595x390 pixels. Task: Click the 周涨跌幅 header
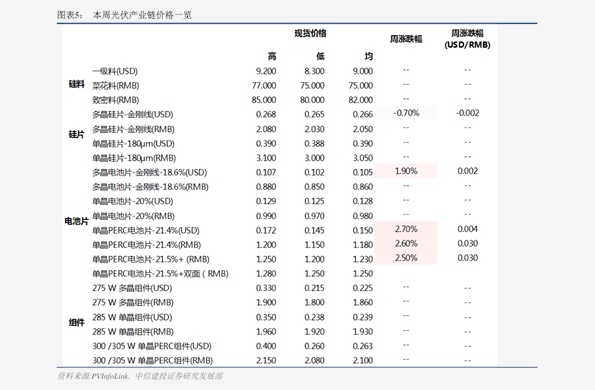[x=406, y=39]
